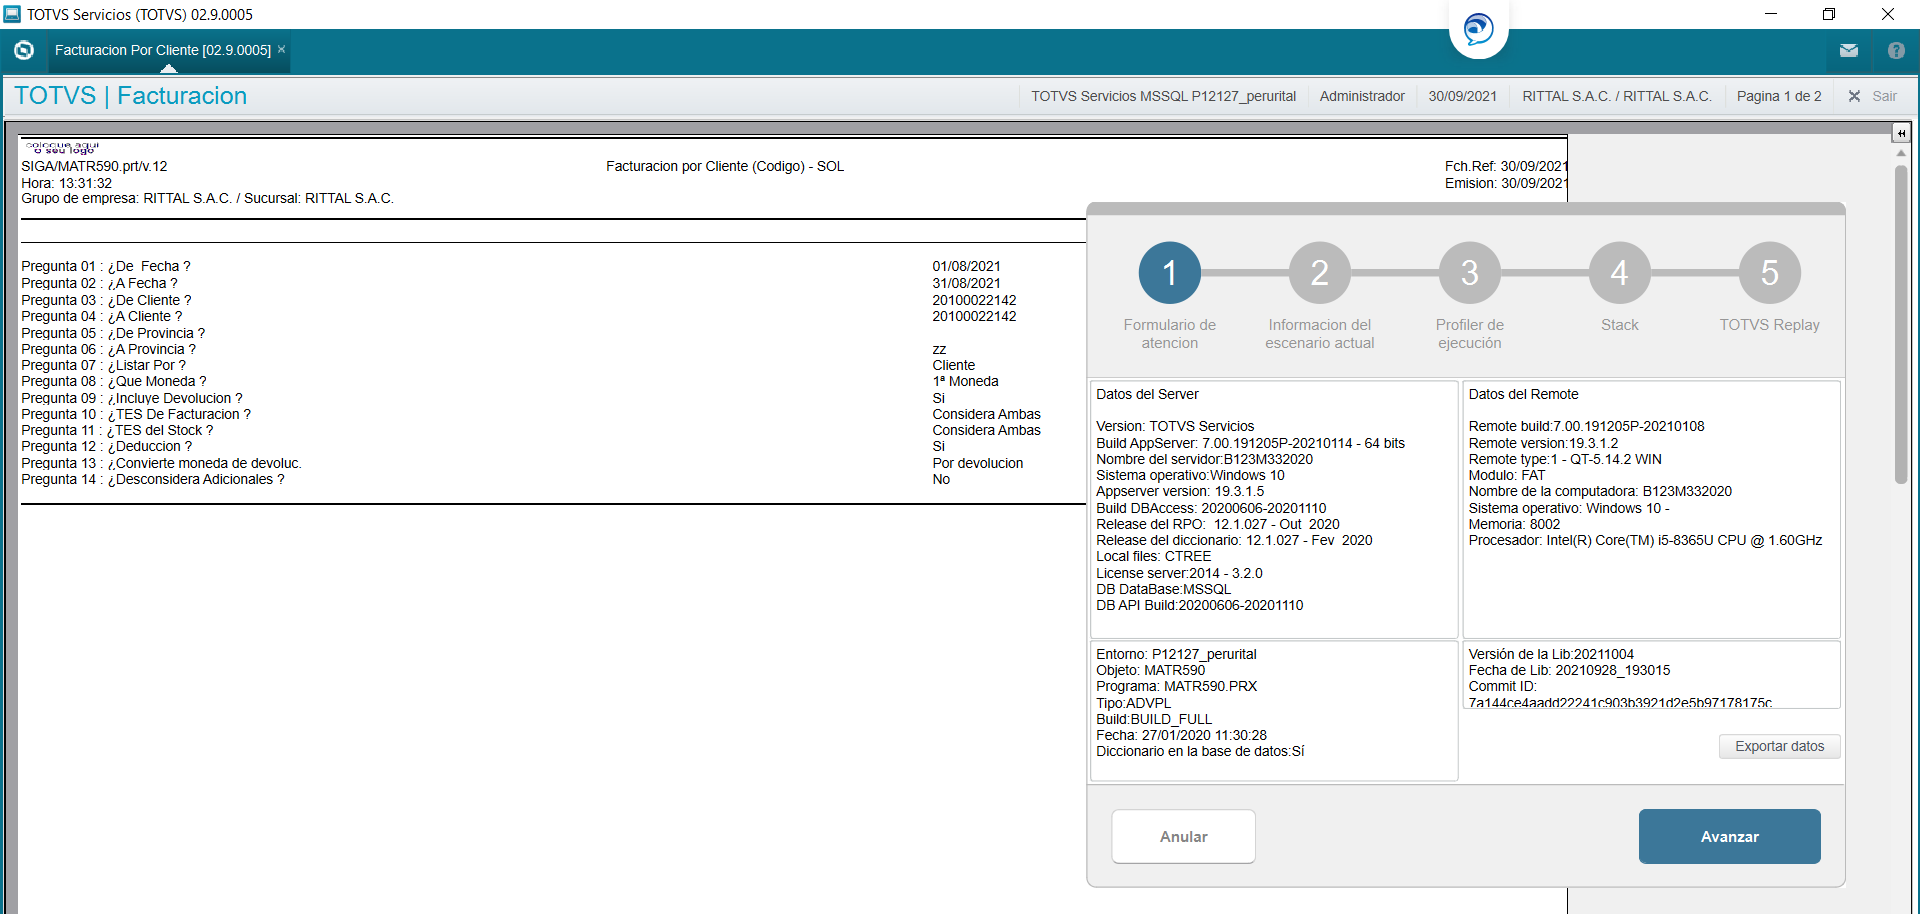Viewport: 1920px width, 914px height.
Task: Click 'Pregunta 01 : ¿De Fecha ?' row
Action: tap(106, 266)
